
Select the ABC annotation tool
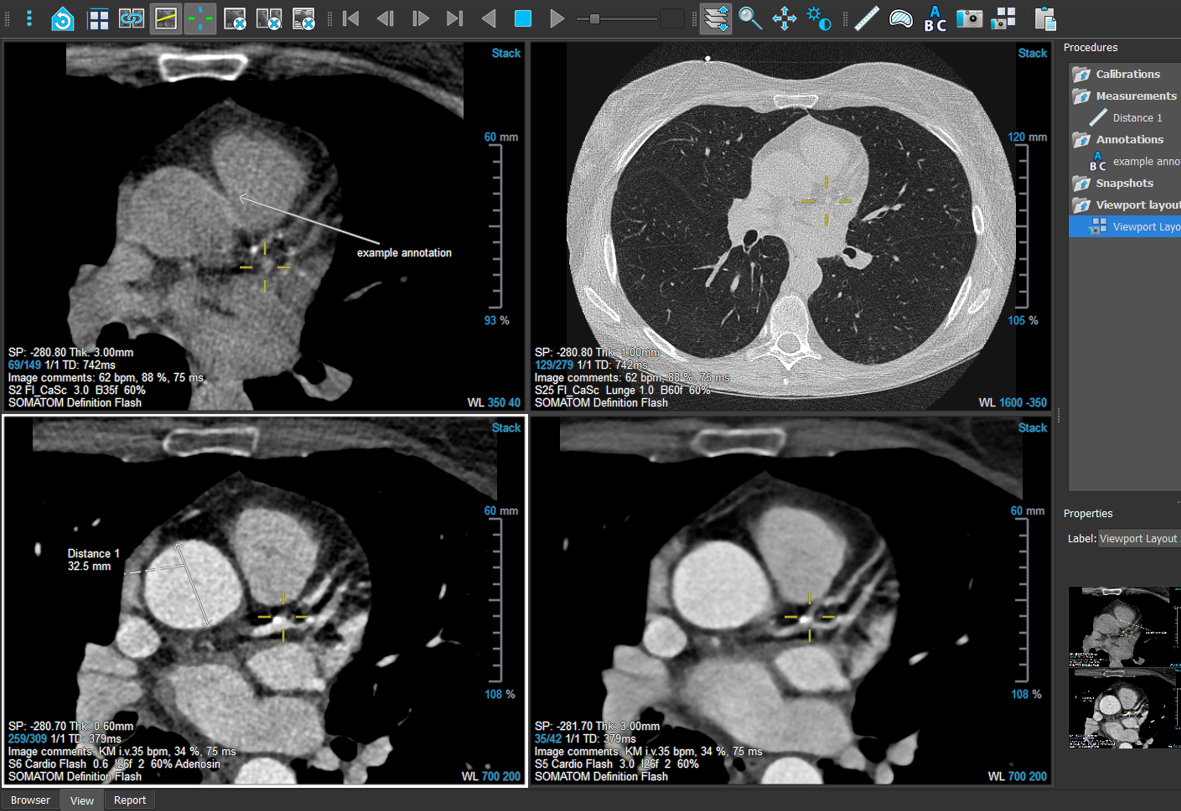tap(934, 18)
